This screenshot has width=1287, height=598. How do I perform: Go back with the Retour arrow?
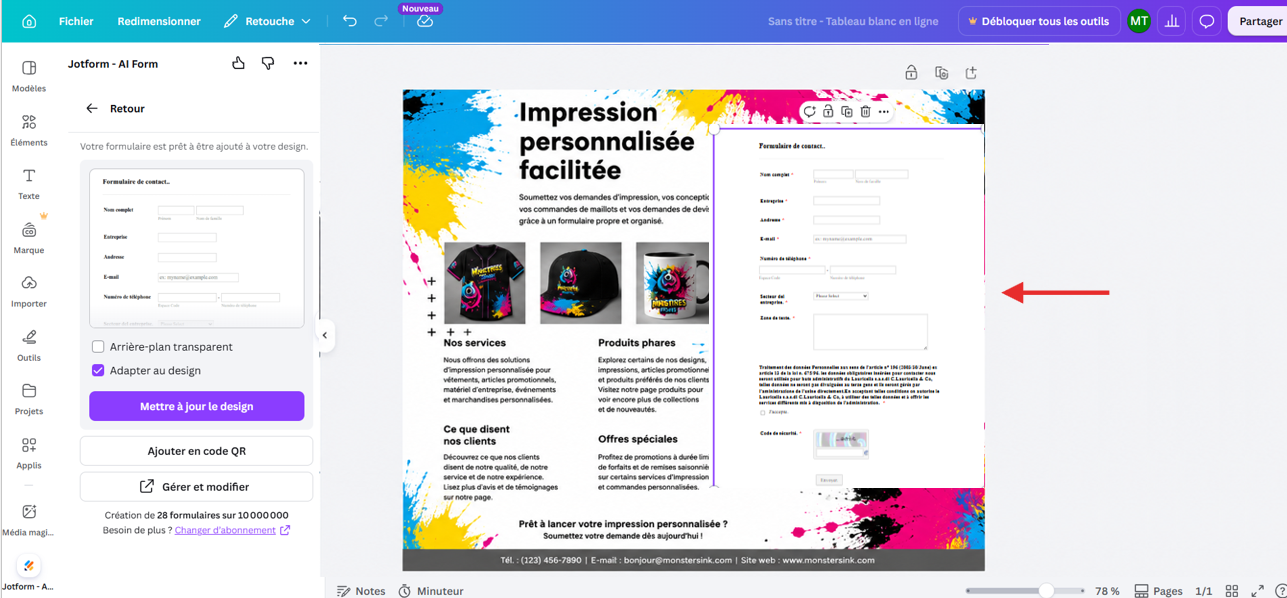pos(92,108)
